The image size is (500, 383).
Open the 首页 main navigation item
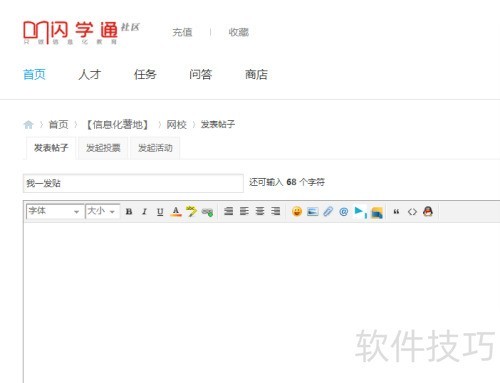[x=34, y=74]
